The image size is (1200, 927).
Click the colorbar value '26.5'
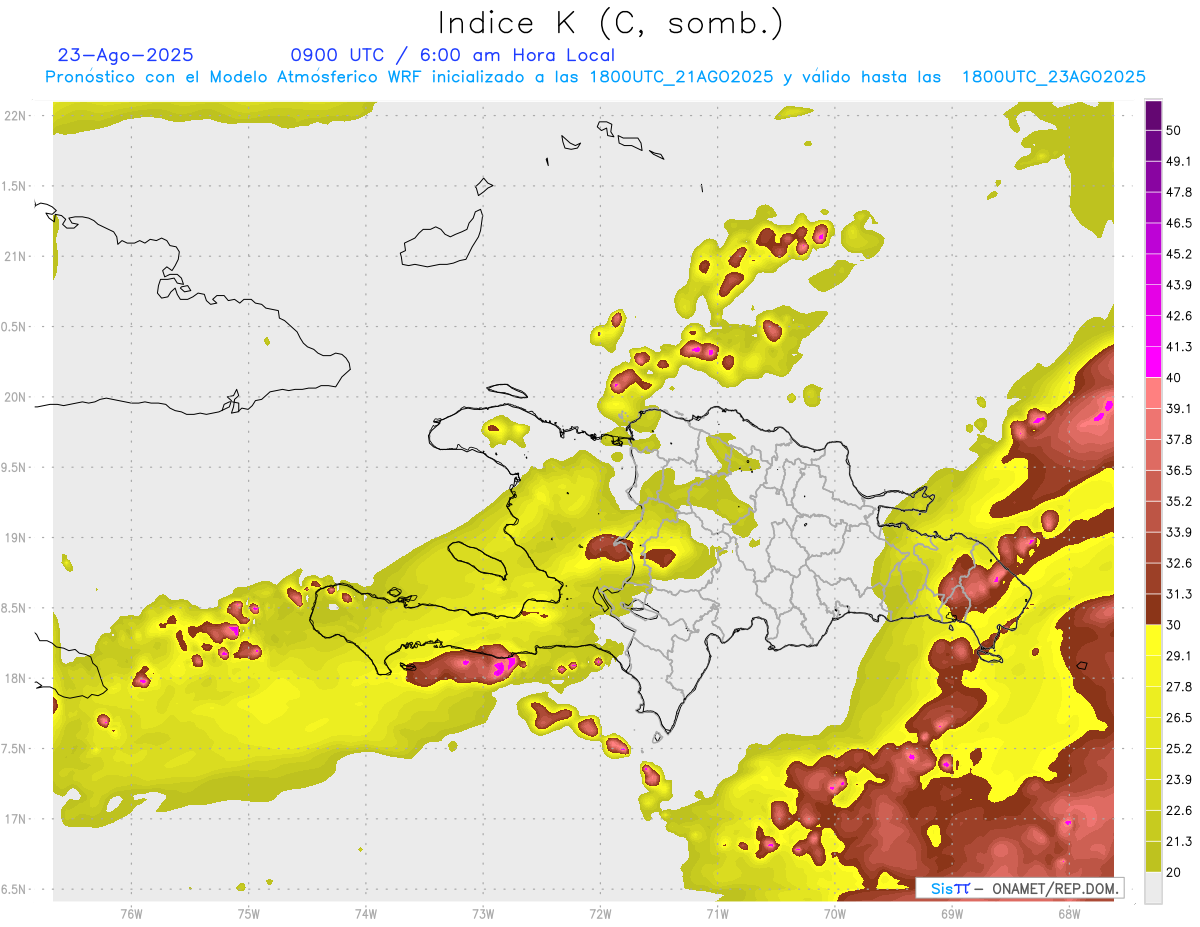pyautogui.click(x=1179, y=718)
